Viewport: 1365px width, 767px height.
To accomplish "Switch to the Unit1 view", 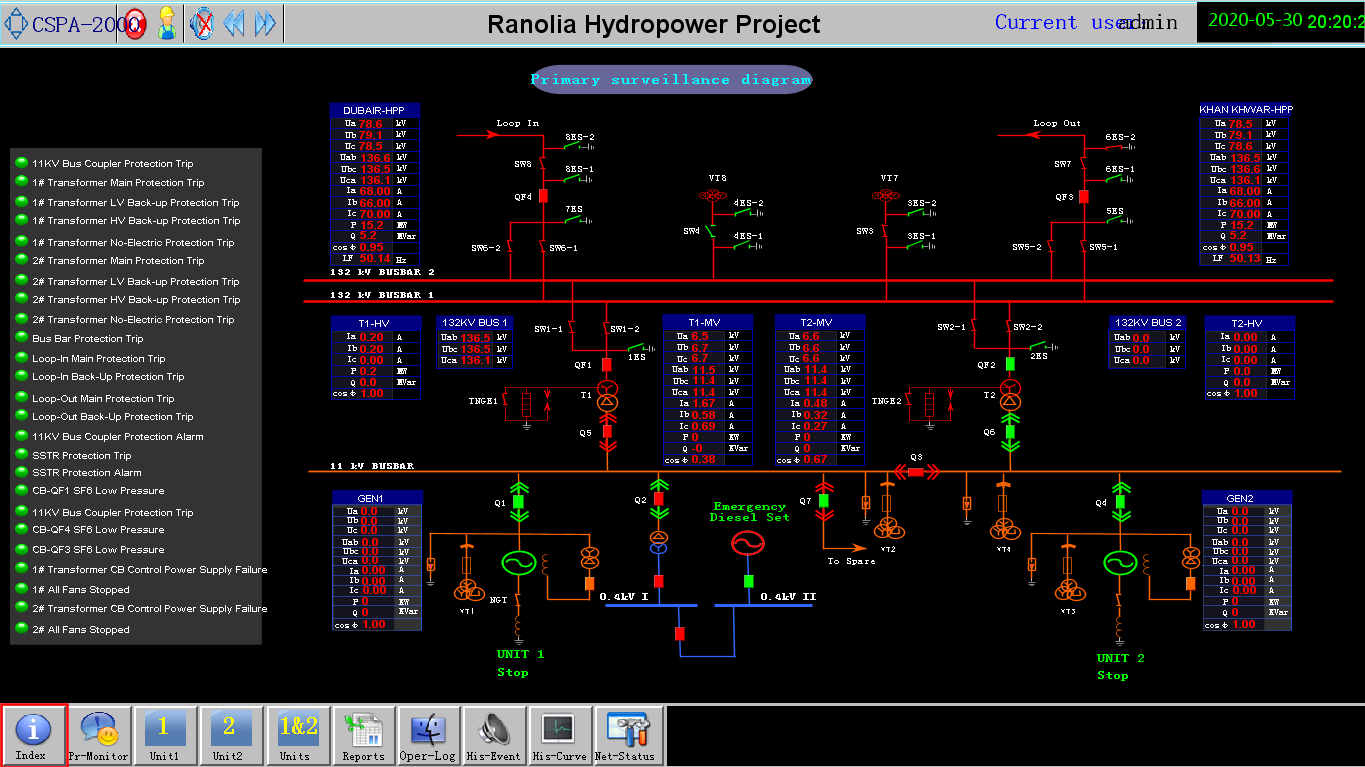I will point(165,735).
